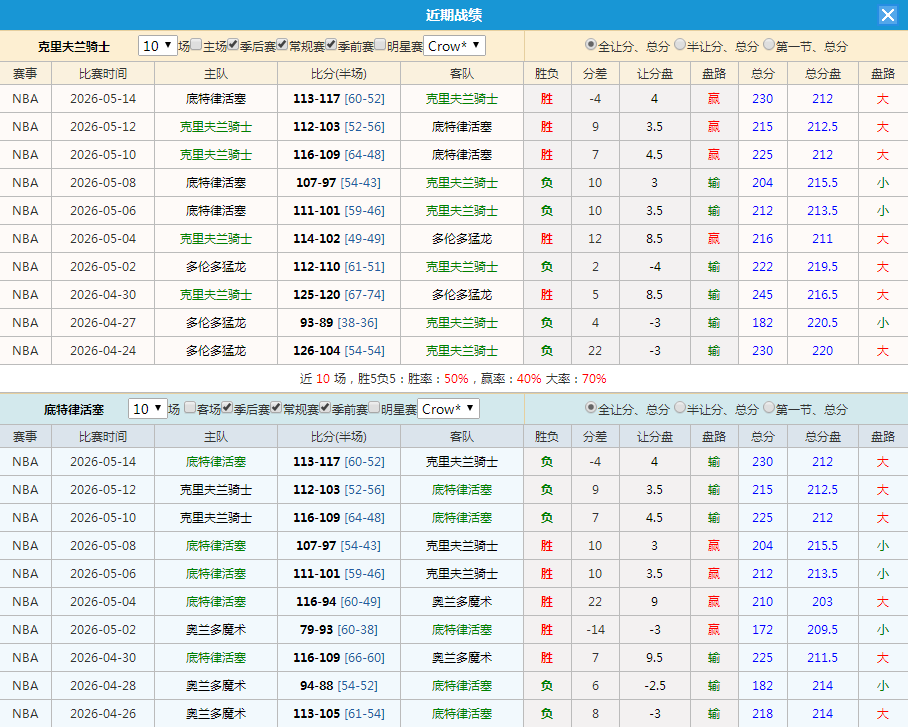Click the date 2026-04-27
This screenshot has height=727, width=908.
click(103, 323)
